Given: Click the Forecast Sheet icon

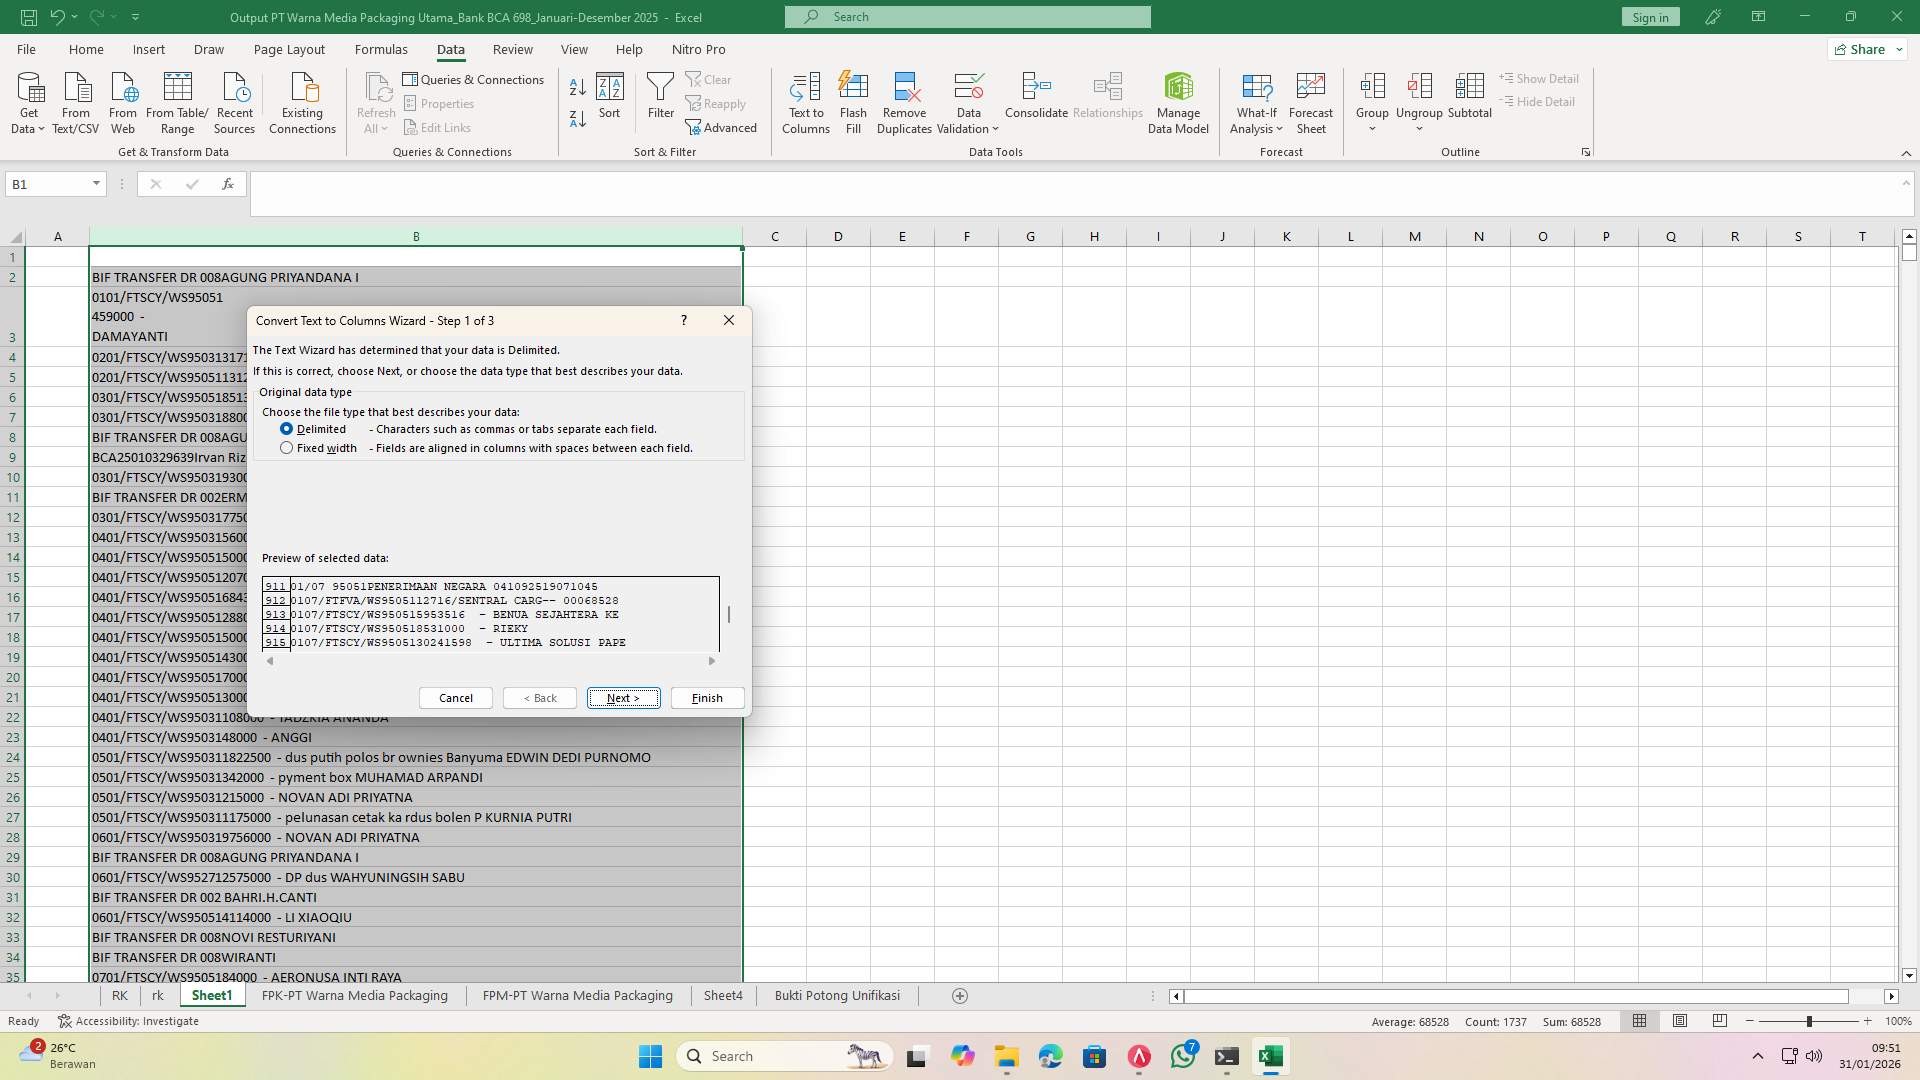Looking at the screenshot, I should coord(1310,100).
